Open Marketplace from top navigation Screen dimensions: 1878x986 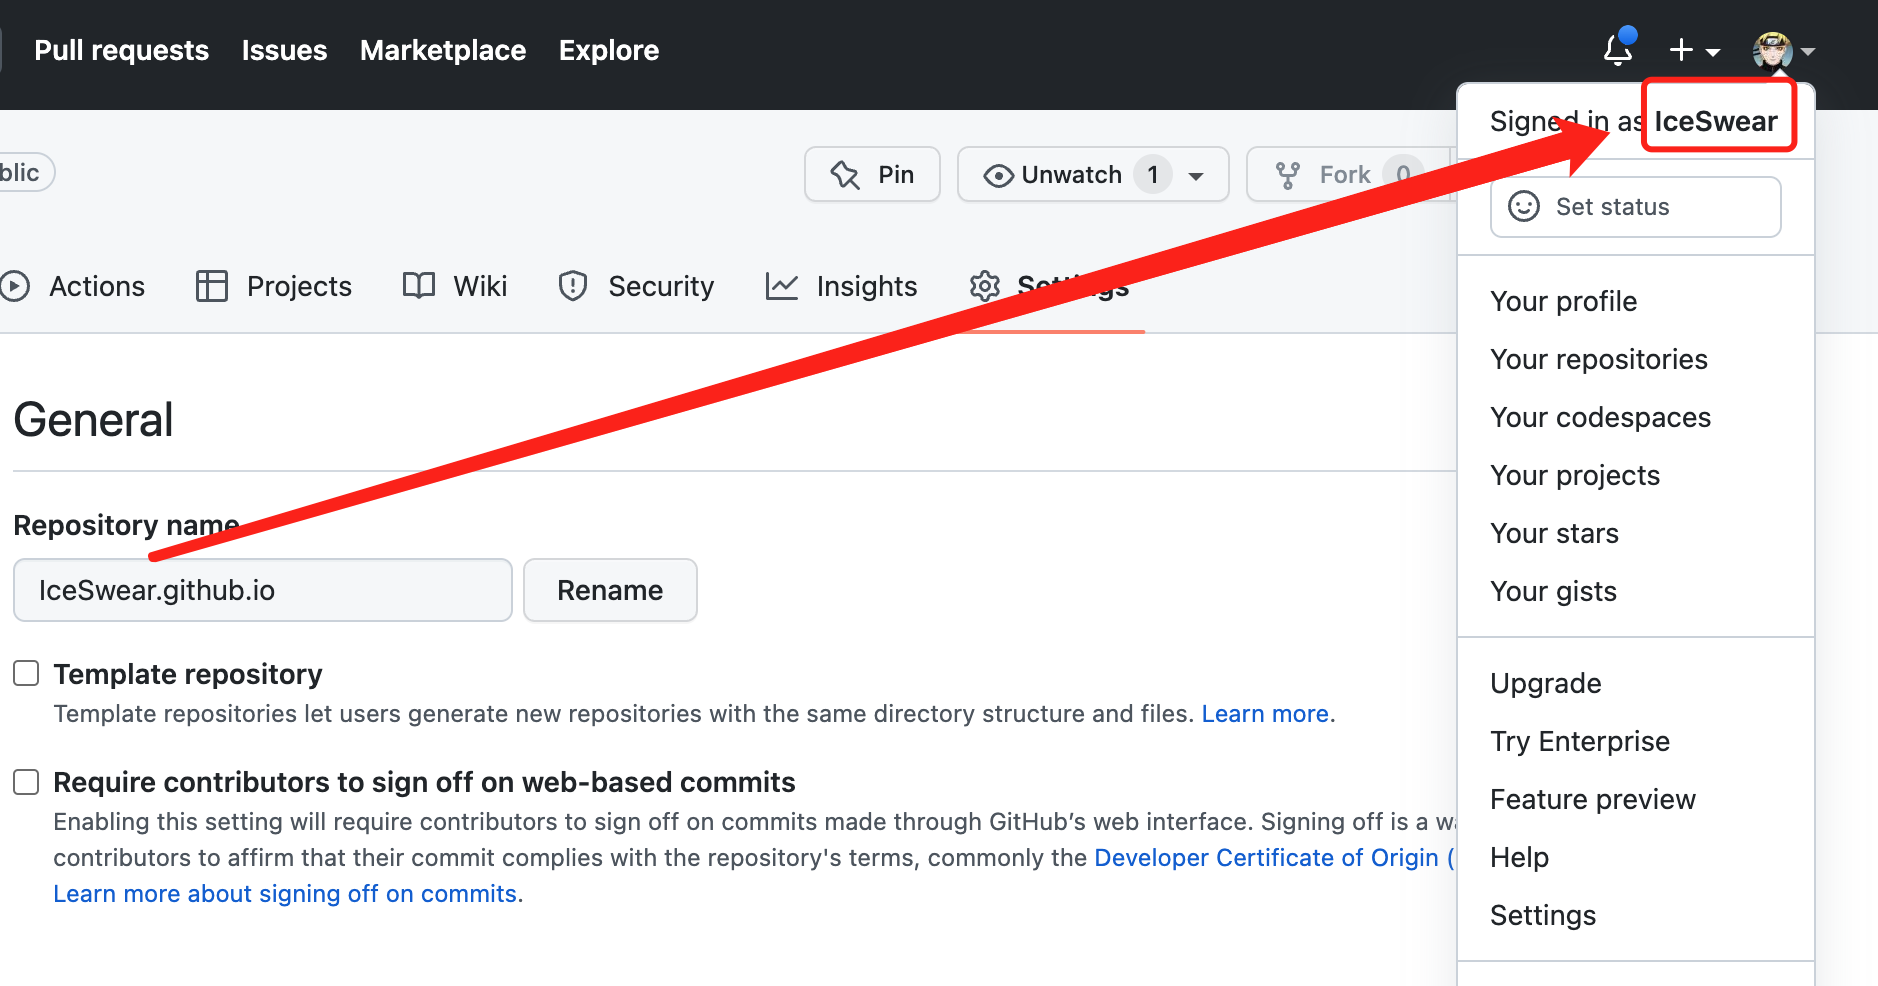443,50
